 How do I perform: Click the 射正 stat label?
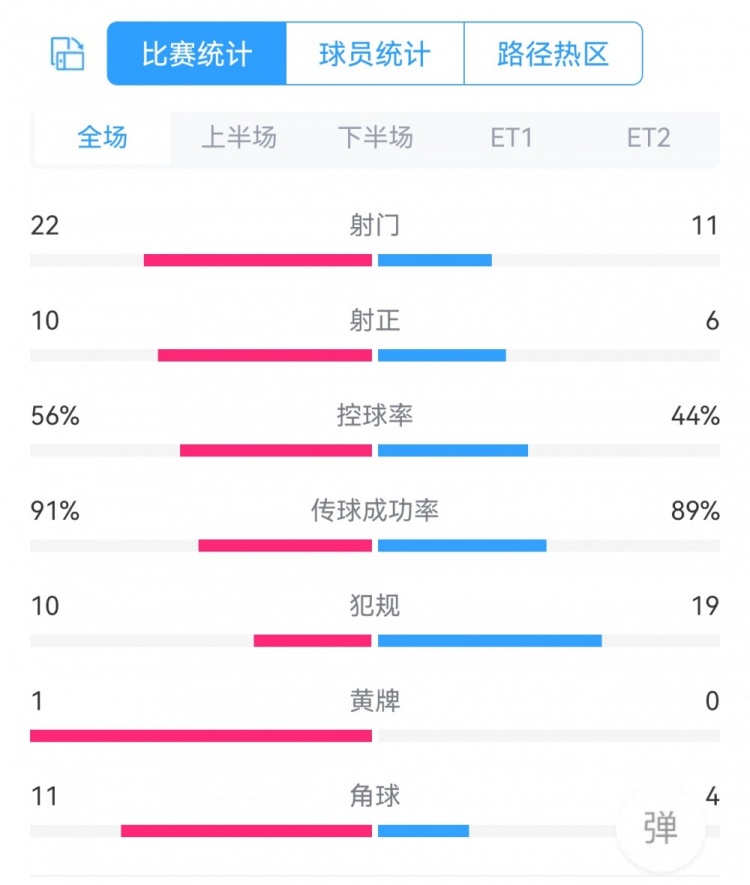pos(375,320)
